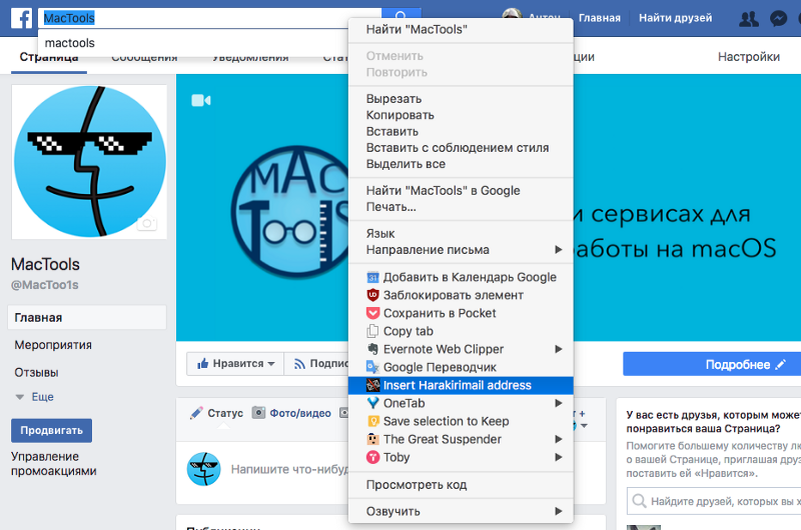Viewport: 801px width, 530px height.
Task: Click the Google Translate icon
Action: (373, 367)
